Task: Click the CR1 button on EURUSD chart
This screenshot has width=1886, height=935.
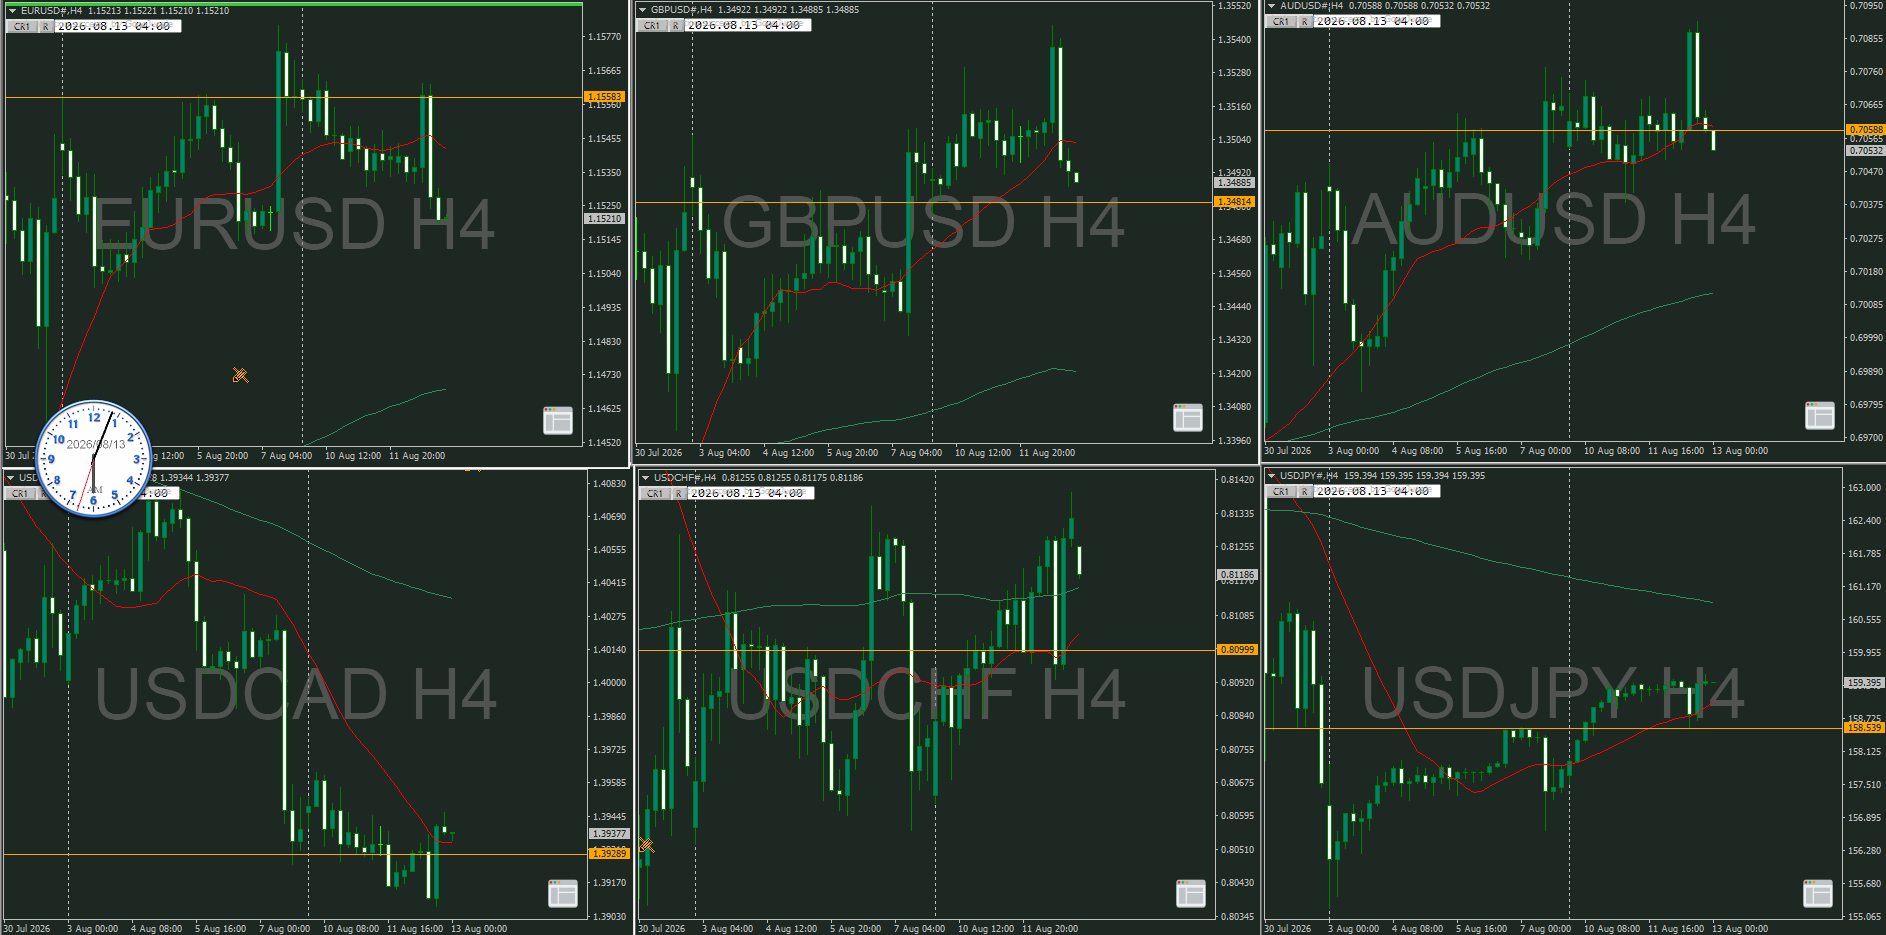Action: click(x=22, y=27)
